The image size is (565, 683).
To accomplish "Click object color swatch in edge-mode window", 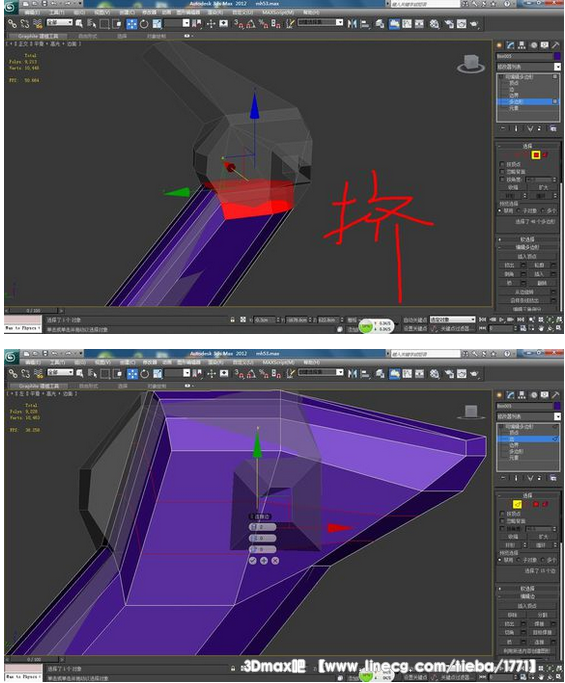I will coord(557,406).
